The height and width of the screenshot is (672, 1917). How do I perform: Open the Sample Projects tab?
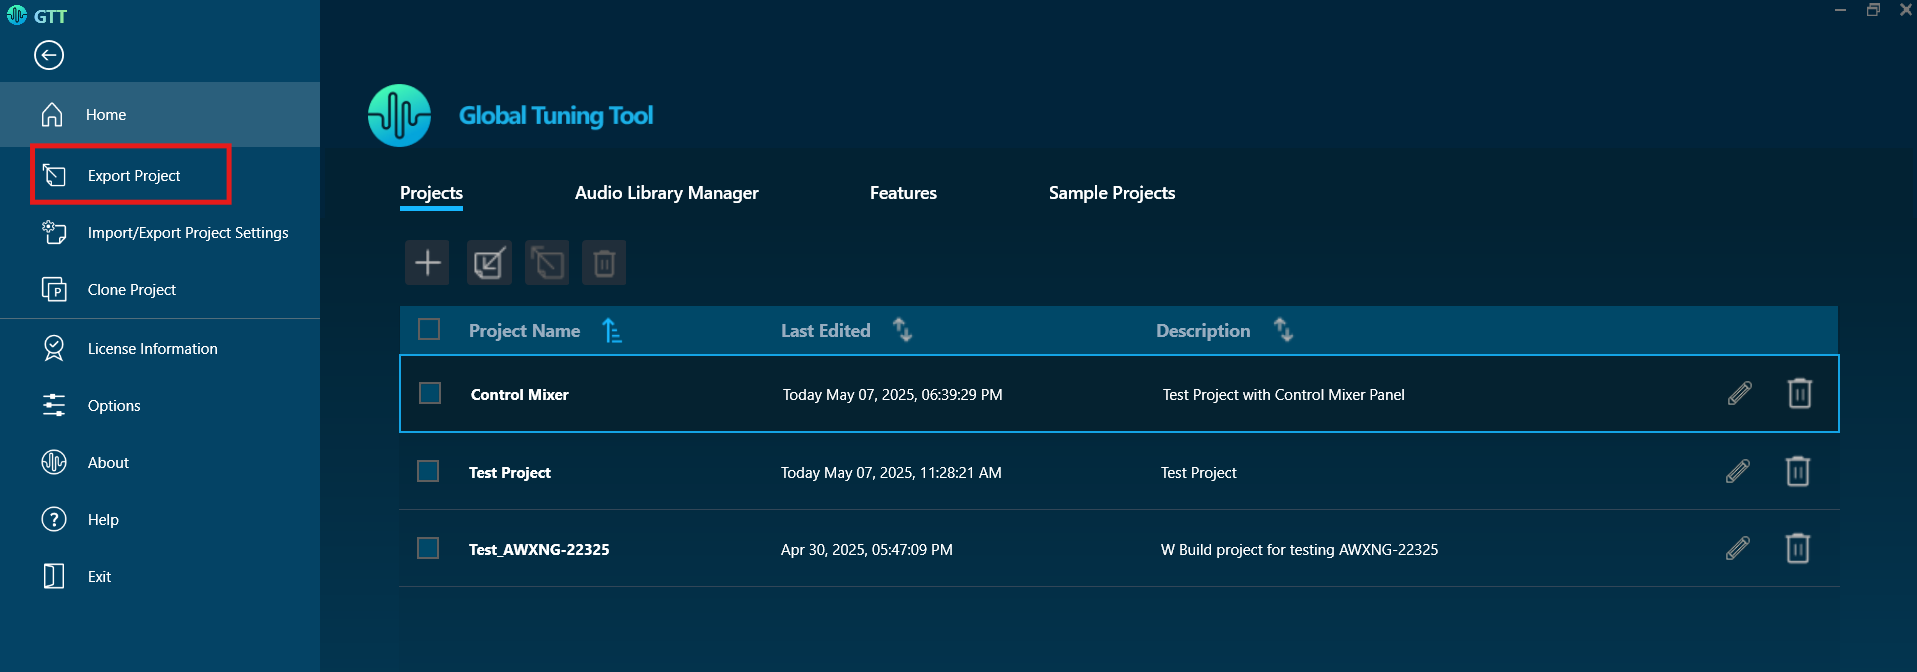point(1111,193)
